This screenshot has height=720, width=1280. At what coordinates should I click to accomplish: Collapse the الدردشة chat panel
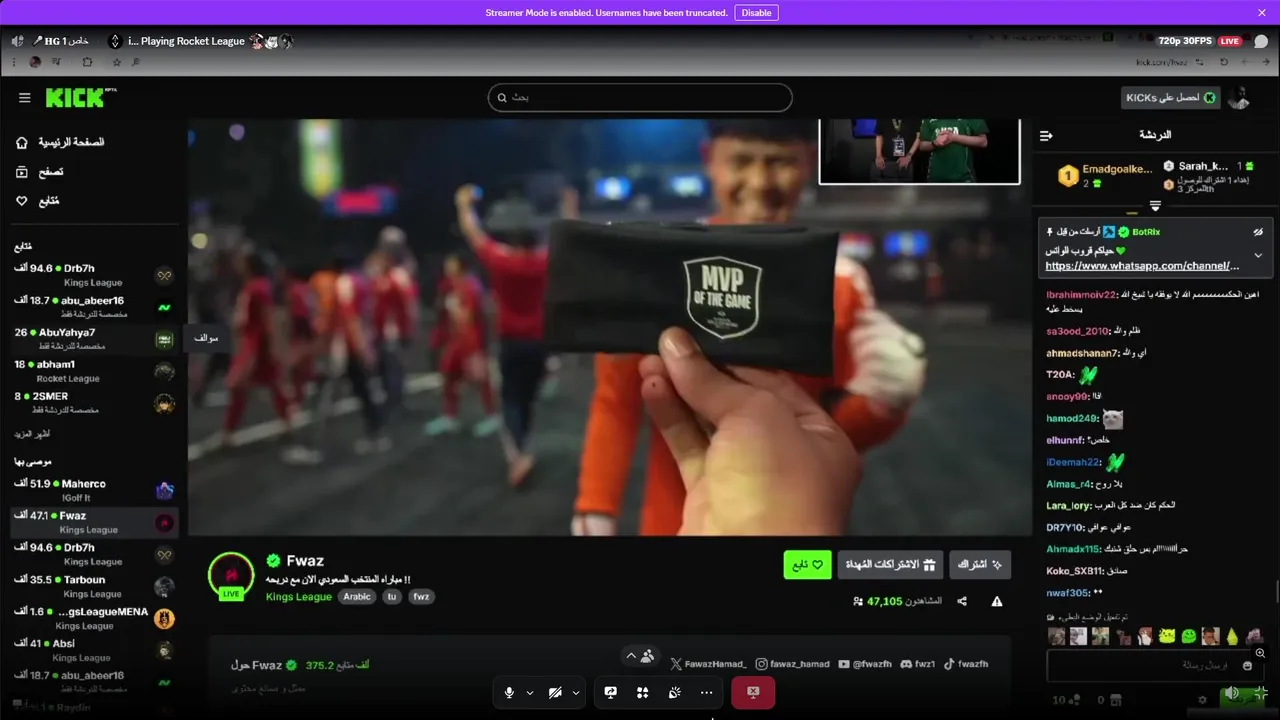[x=1046, y=135]
